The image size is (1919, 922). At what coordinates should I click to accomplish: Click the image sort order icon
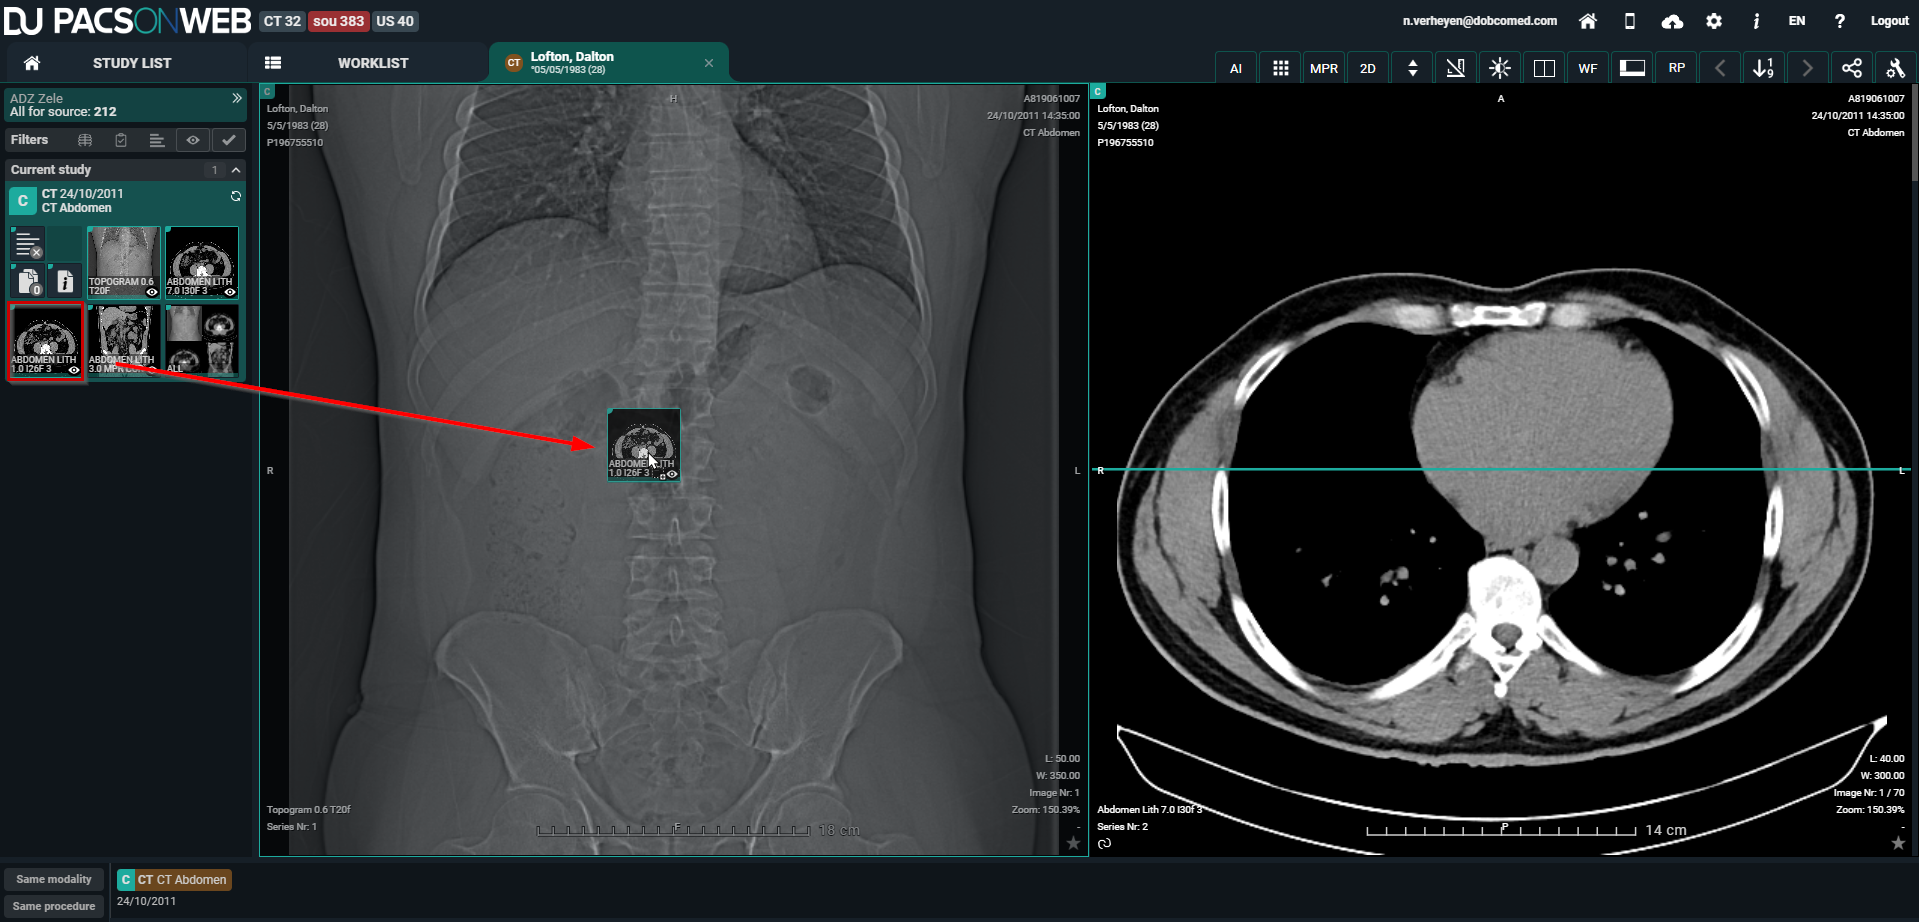pyautogui.click(x=1763, y=68)
